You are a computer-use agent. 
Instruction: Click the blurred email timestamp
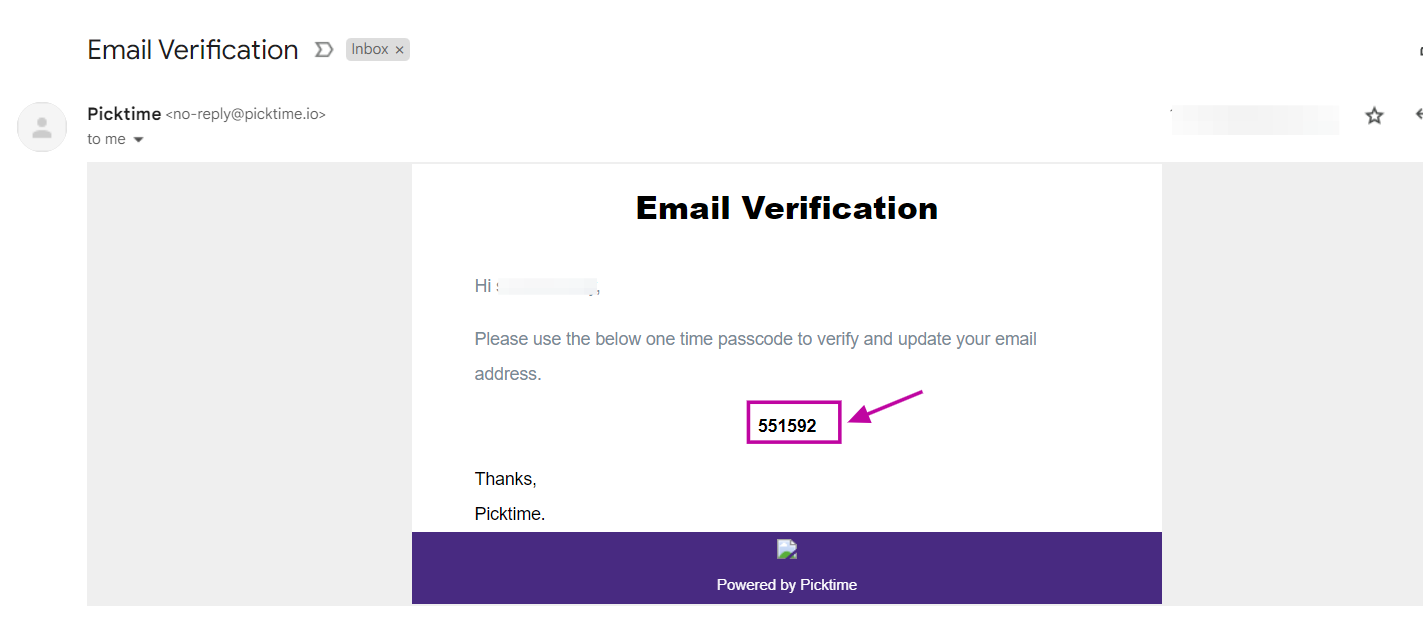(1255, 119)
